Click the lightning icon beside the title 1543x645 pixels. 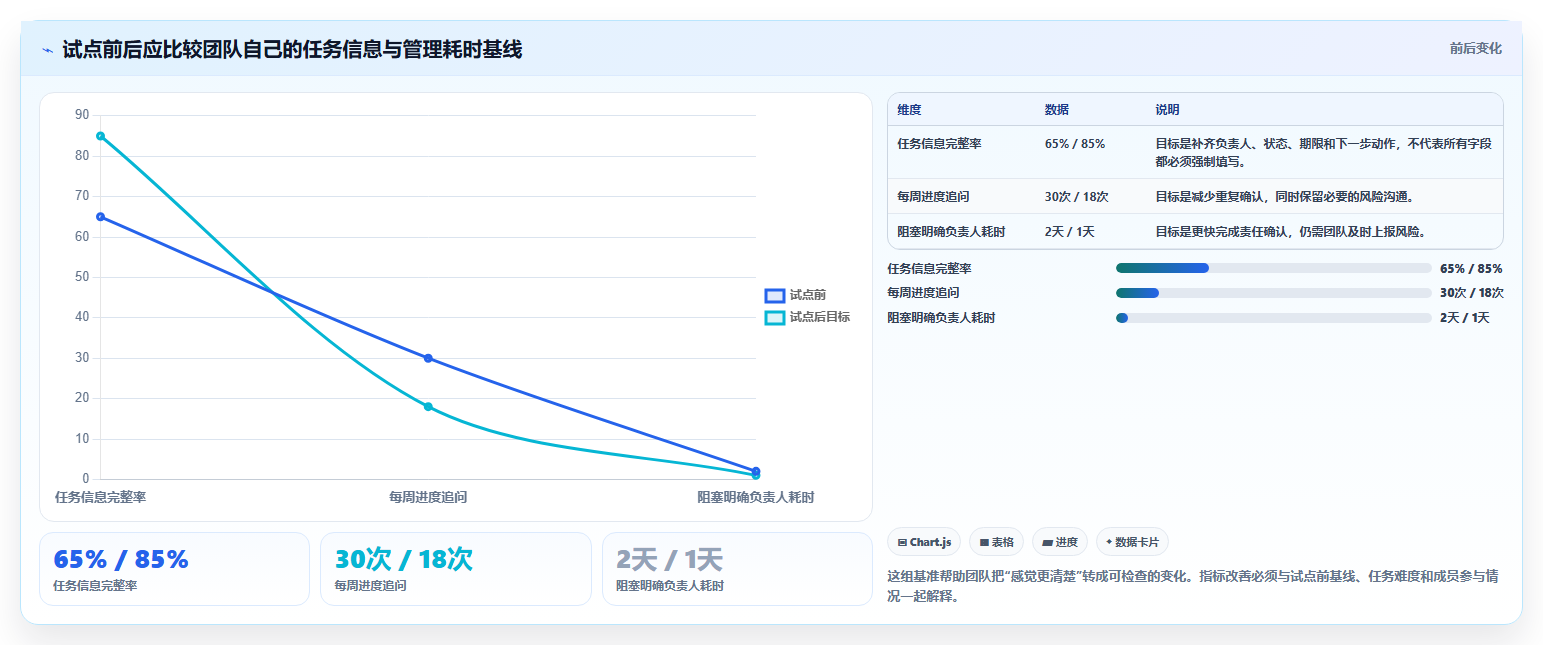[x=47, y=50]
